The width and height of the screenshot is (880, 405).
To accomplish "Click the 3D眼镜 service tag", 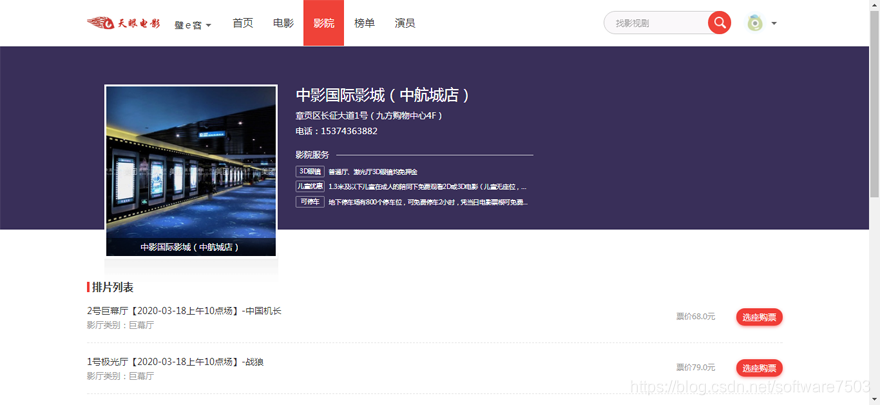I will [x=310, y=171].
